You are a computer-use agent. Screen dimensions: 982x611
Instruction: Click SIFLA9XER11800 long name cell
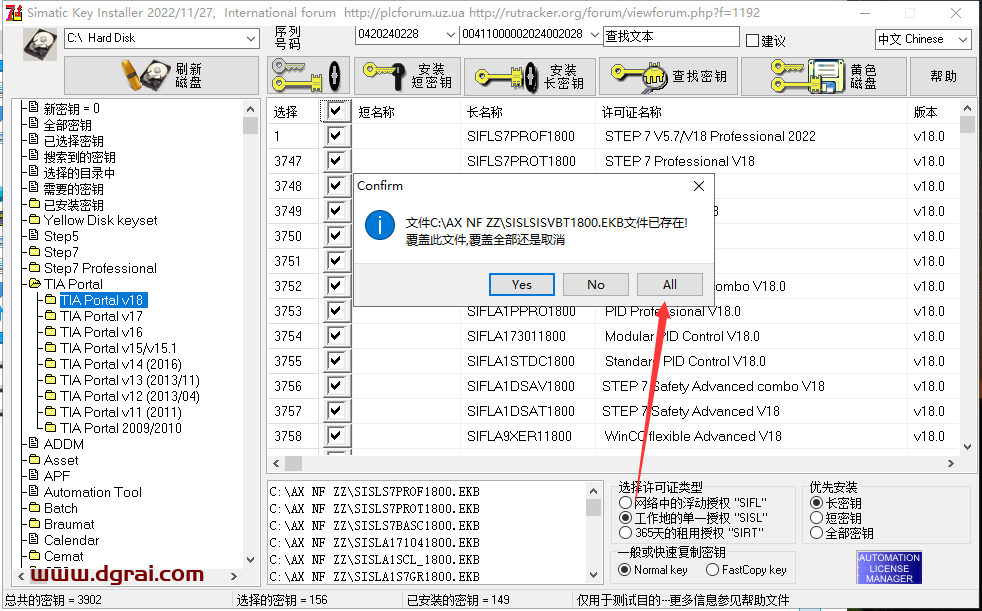click(519, 436)
